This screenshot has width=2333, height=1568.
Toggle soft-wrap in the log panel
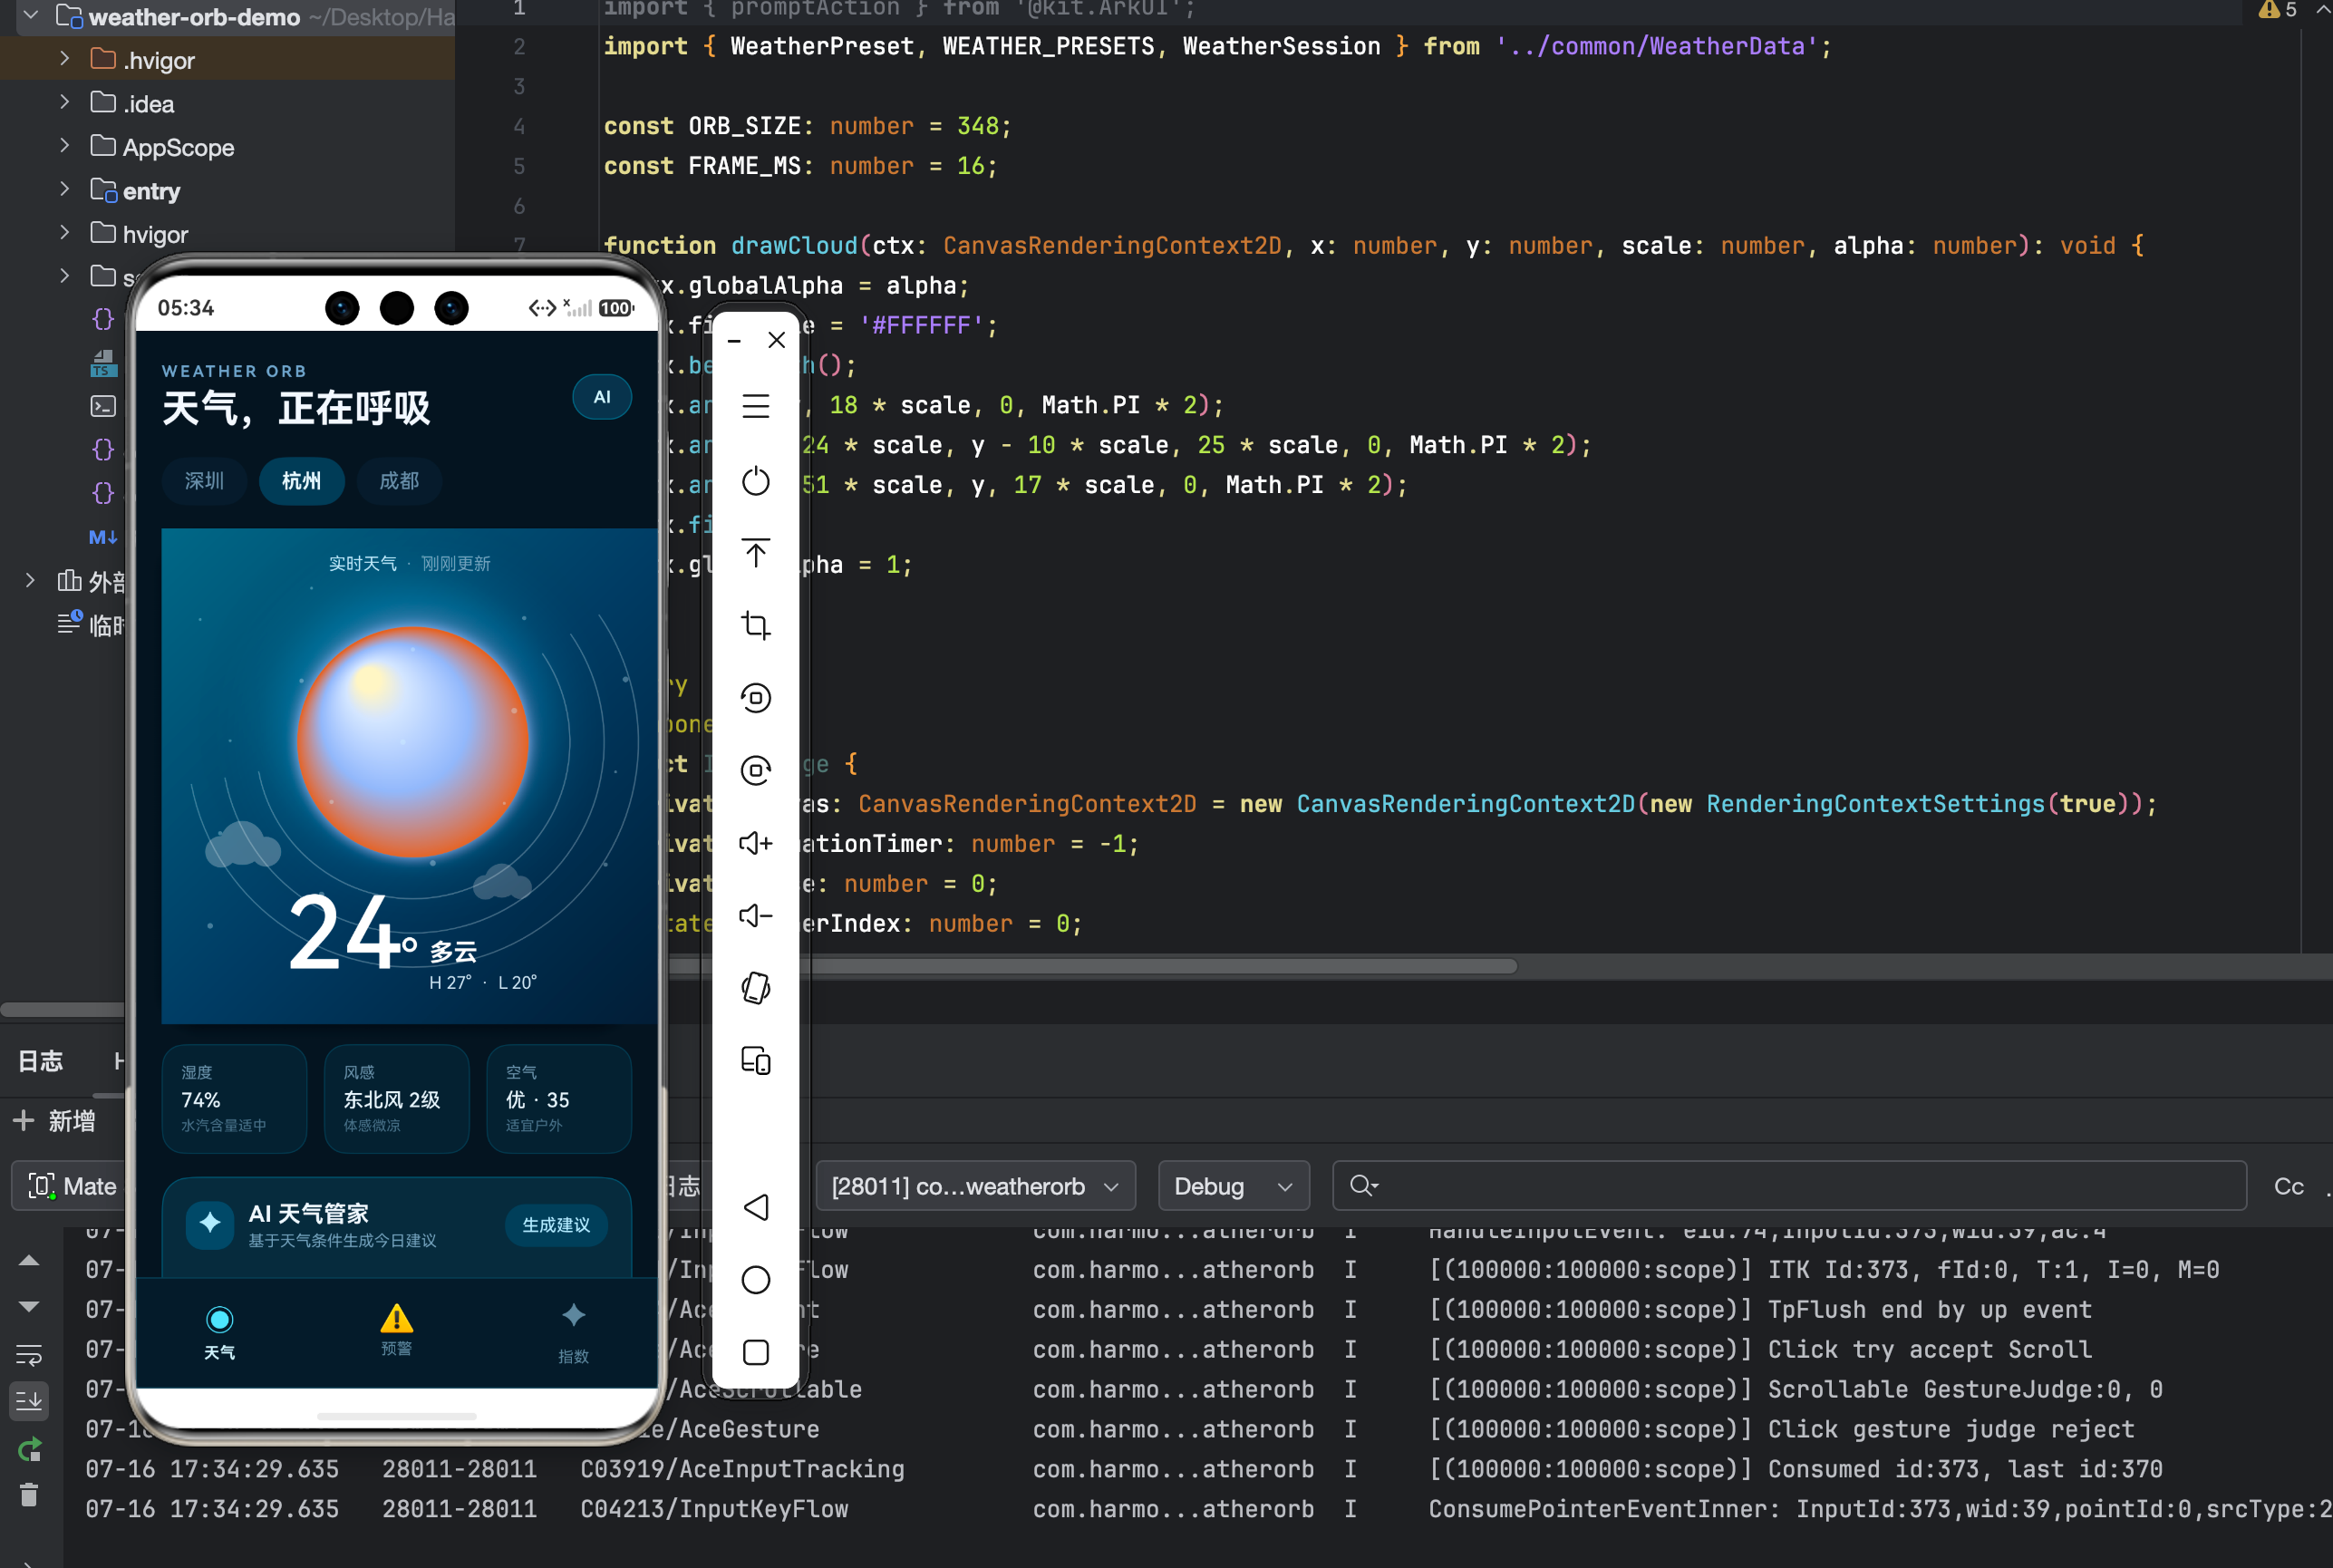pyautogui.click(x=29, y=1355)
